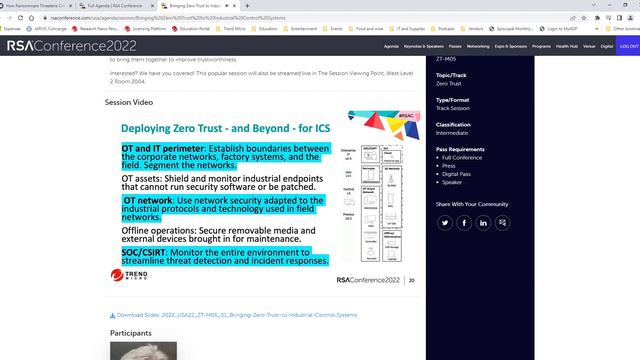Screen dimensions: 640x360
Task: Mute audio on the Bringing Zero Trust tab
Action: click(x=227, y=6)
